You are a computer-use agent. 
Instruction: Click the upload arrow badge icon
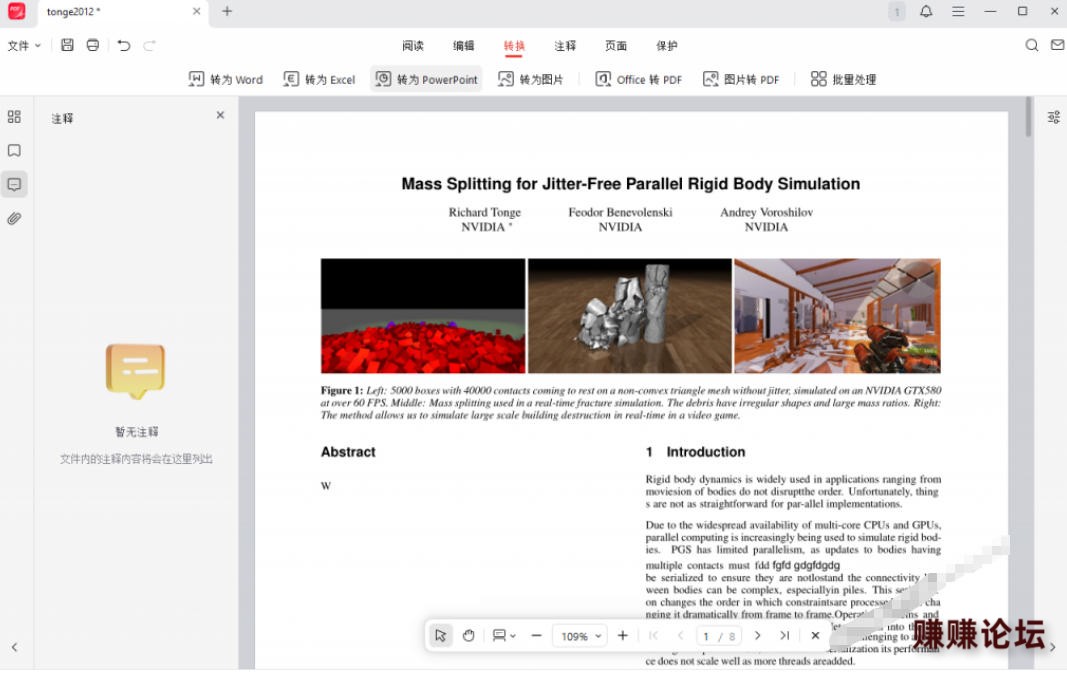point(897,11)
